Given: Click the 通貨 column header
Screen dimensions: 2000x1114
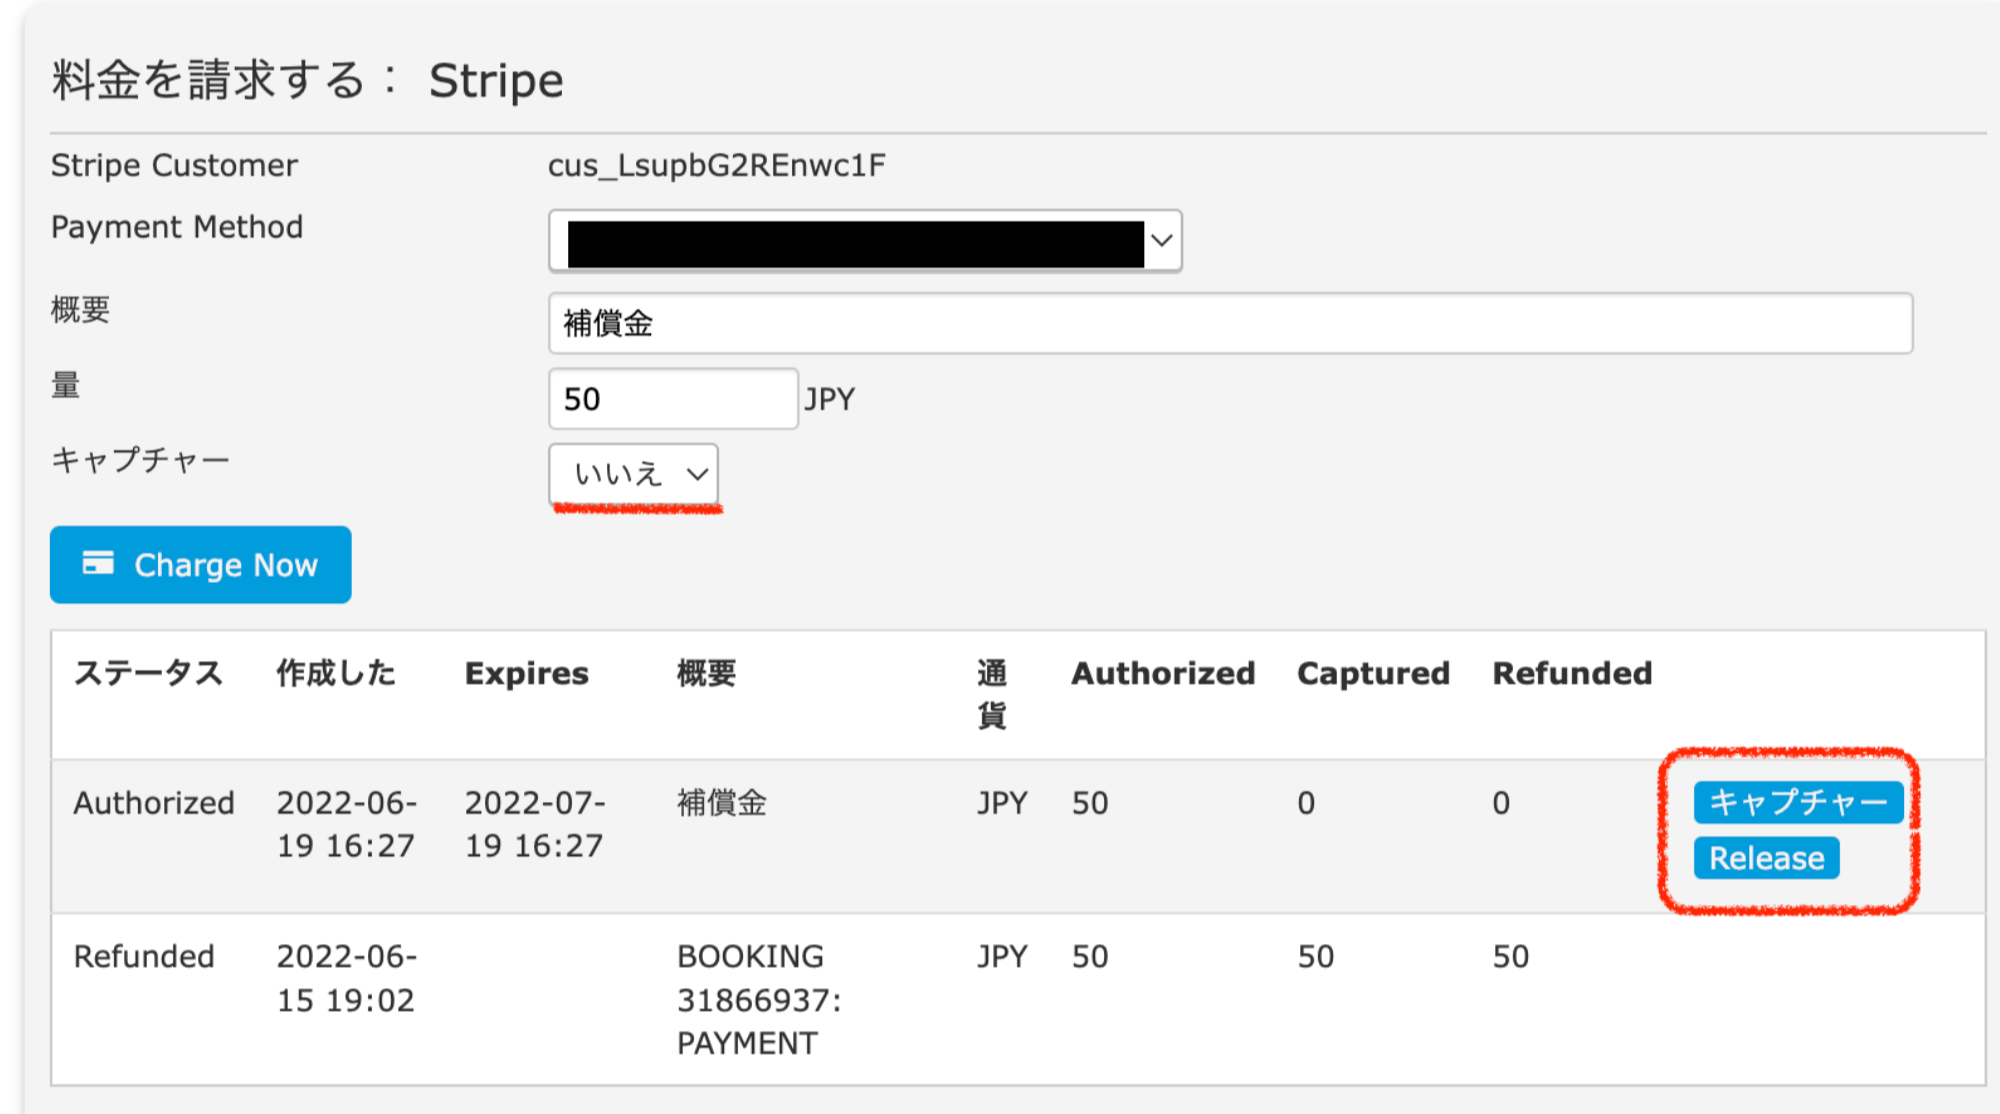Looking at the screenshot, I should (992, 694).
